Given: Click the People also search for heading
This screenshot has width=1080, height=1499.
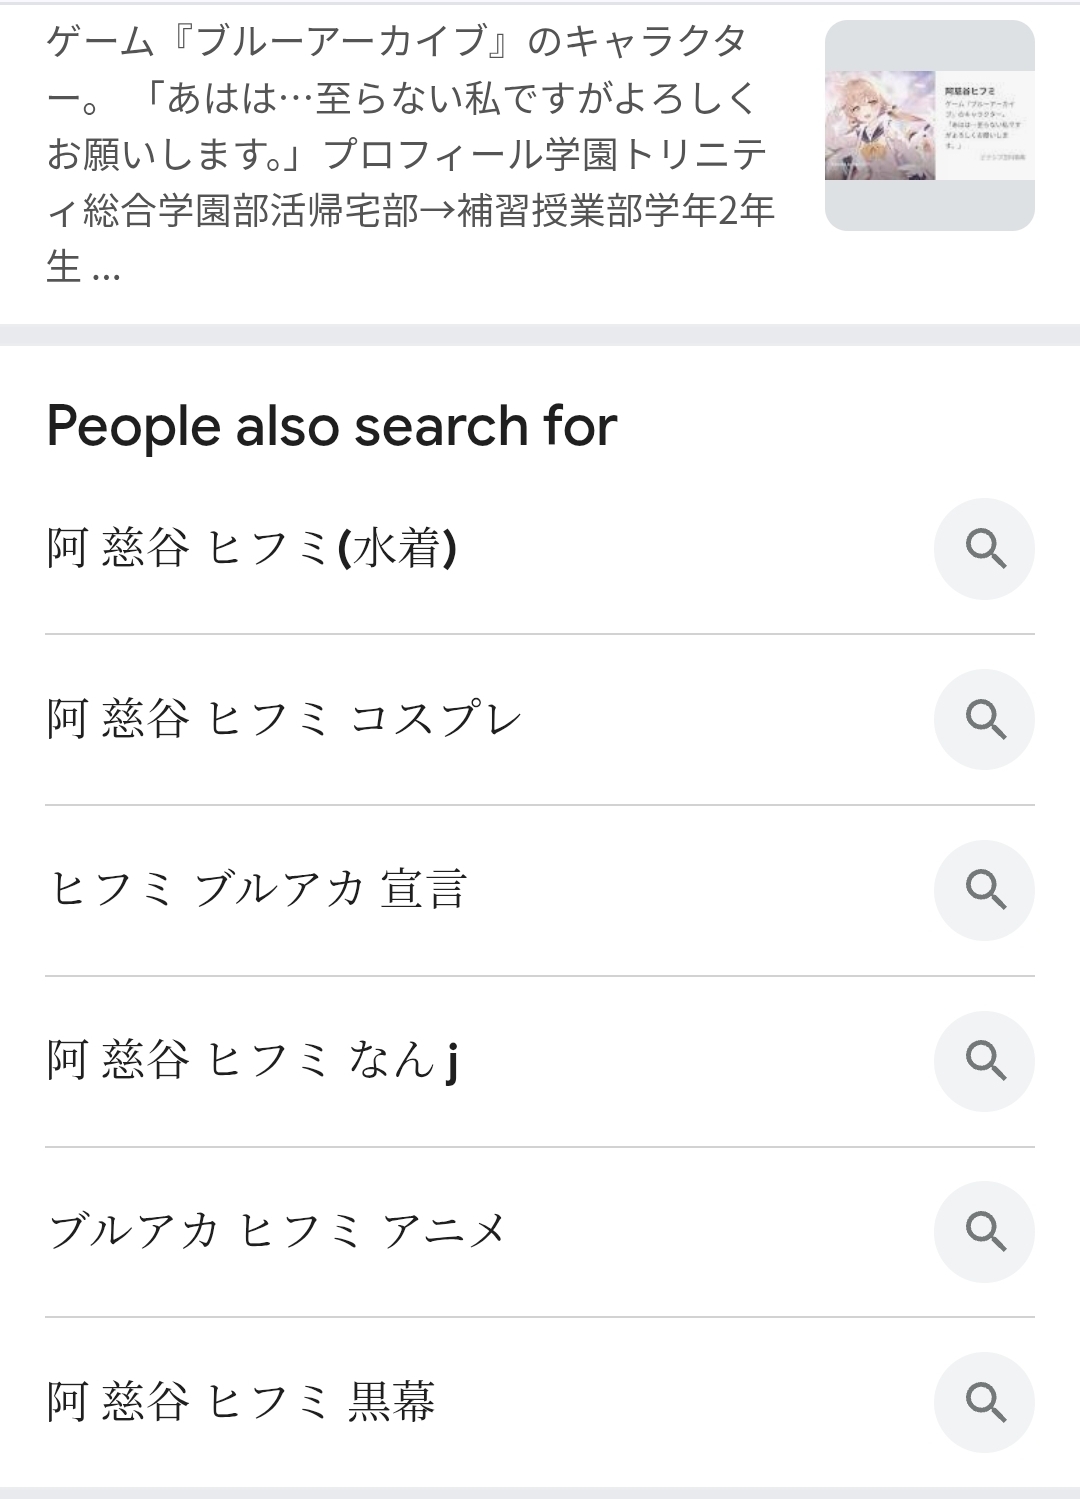Looking at the screenshot, I should pyautogui.click(x=331, y=426).
